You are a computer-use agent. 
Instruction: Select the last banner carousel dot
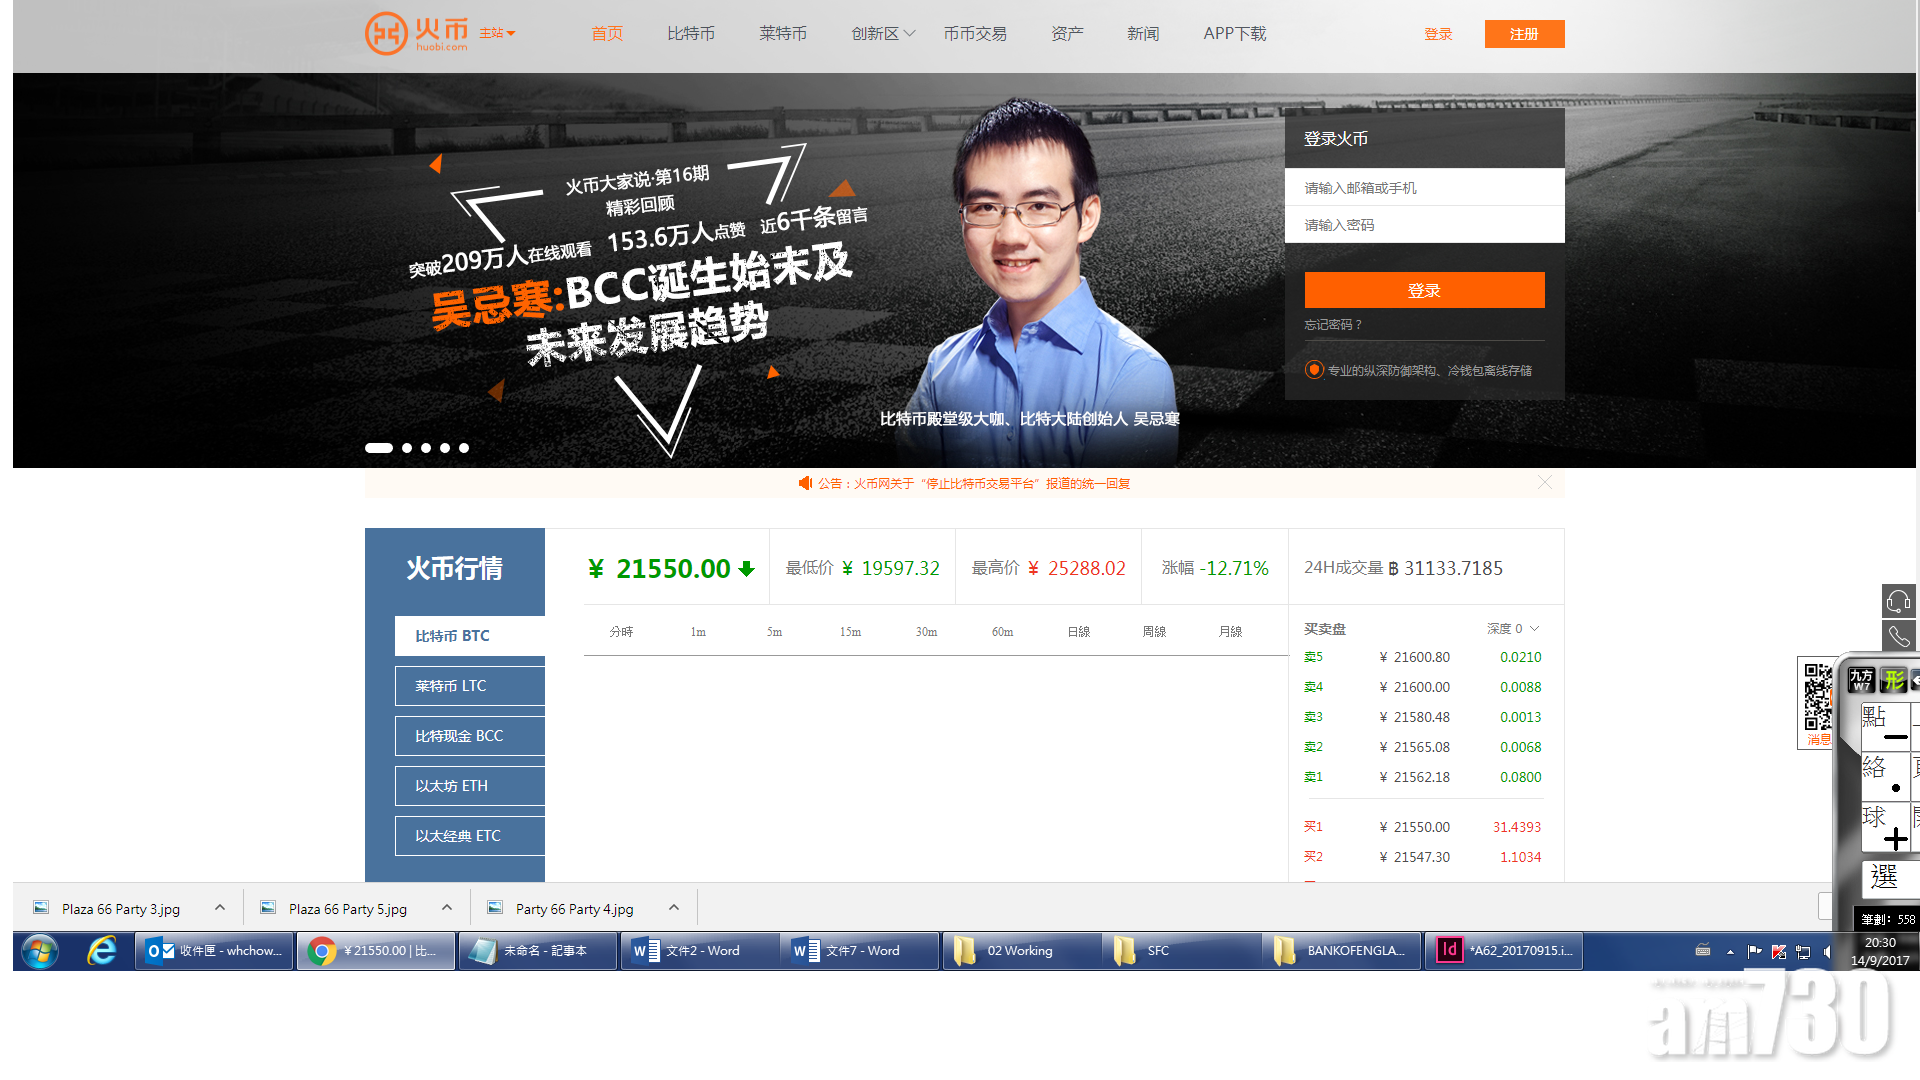464,448
